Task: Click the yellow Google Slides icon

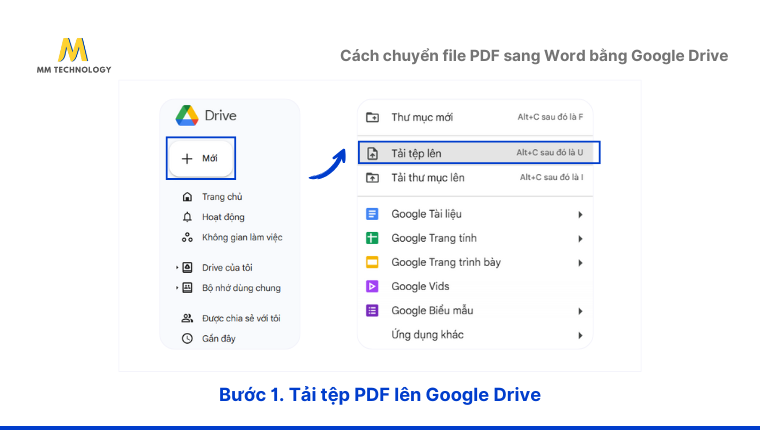Action: click(372, 262)
